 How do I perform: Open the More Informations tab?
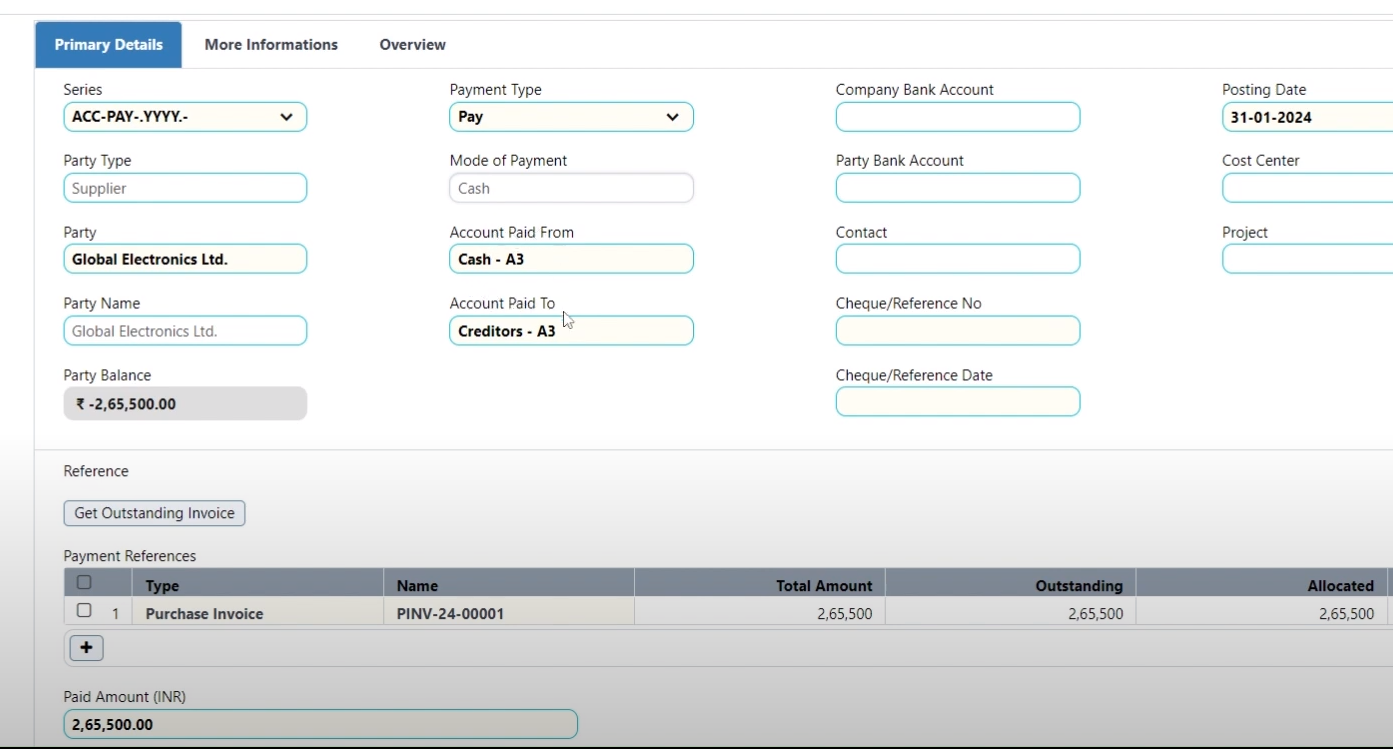pyautogui.click(x=271, y=45)
